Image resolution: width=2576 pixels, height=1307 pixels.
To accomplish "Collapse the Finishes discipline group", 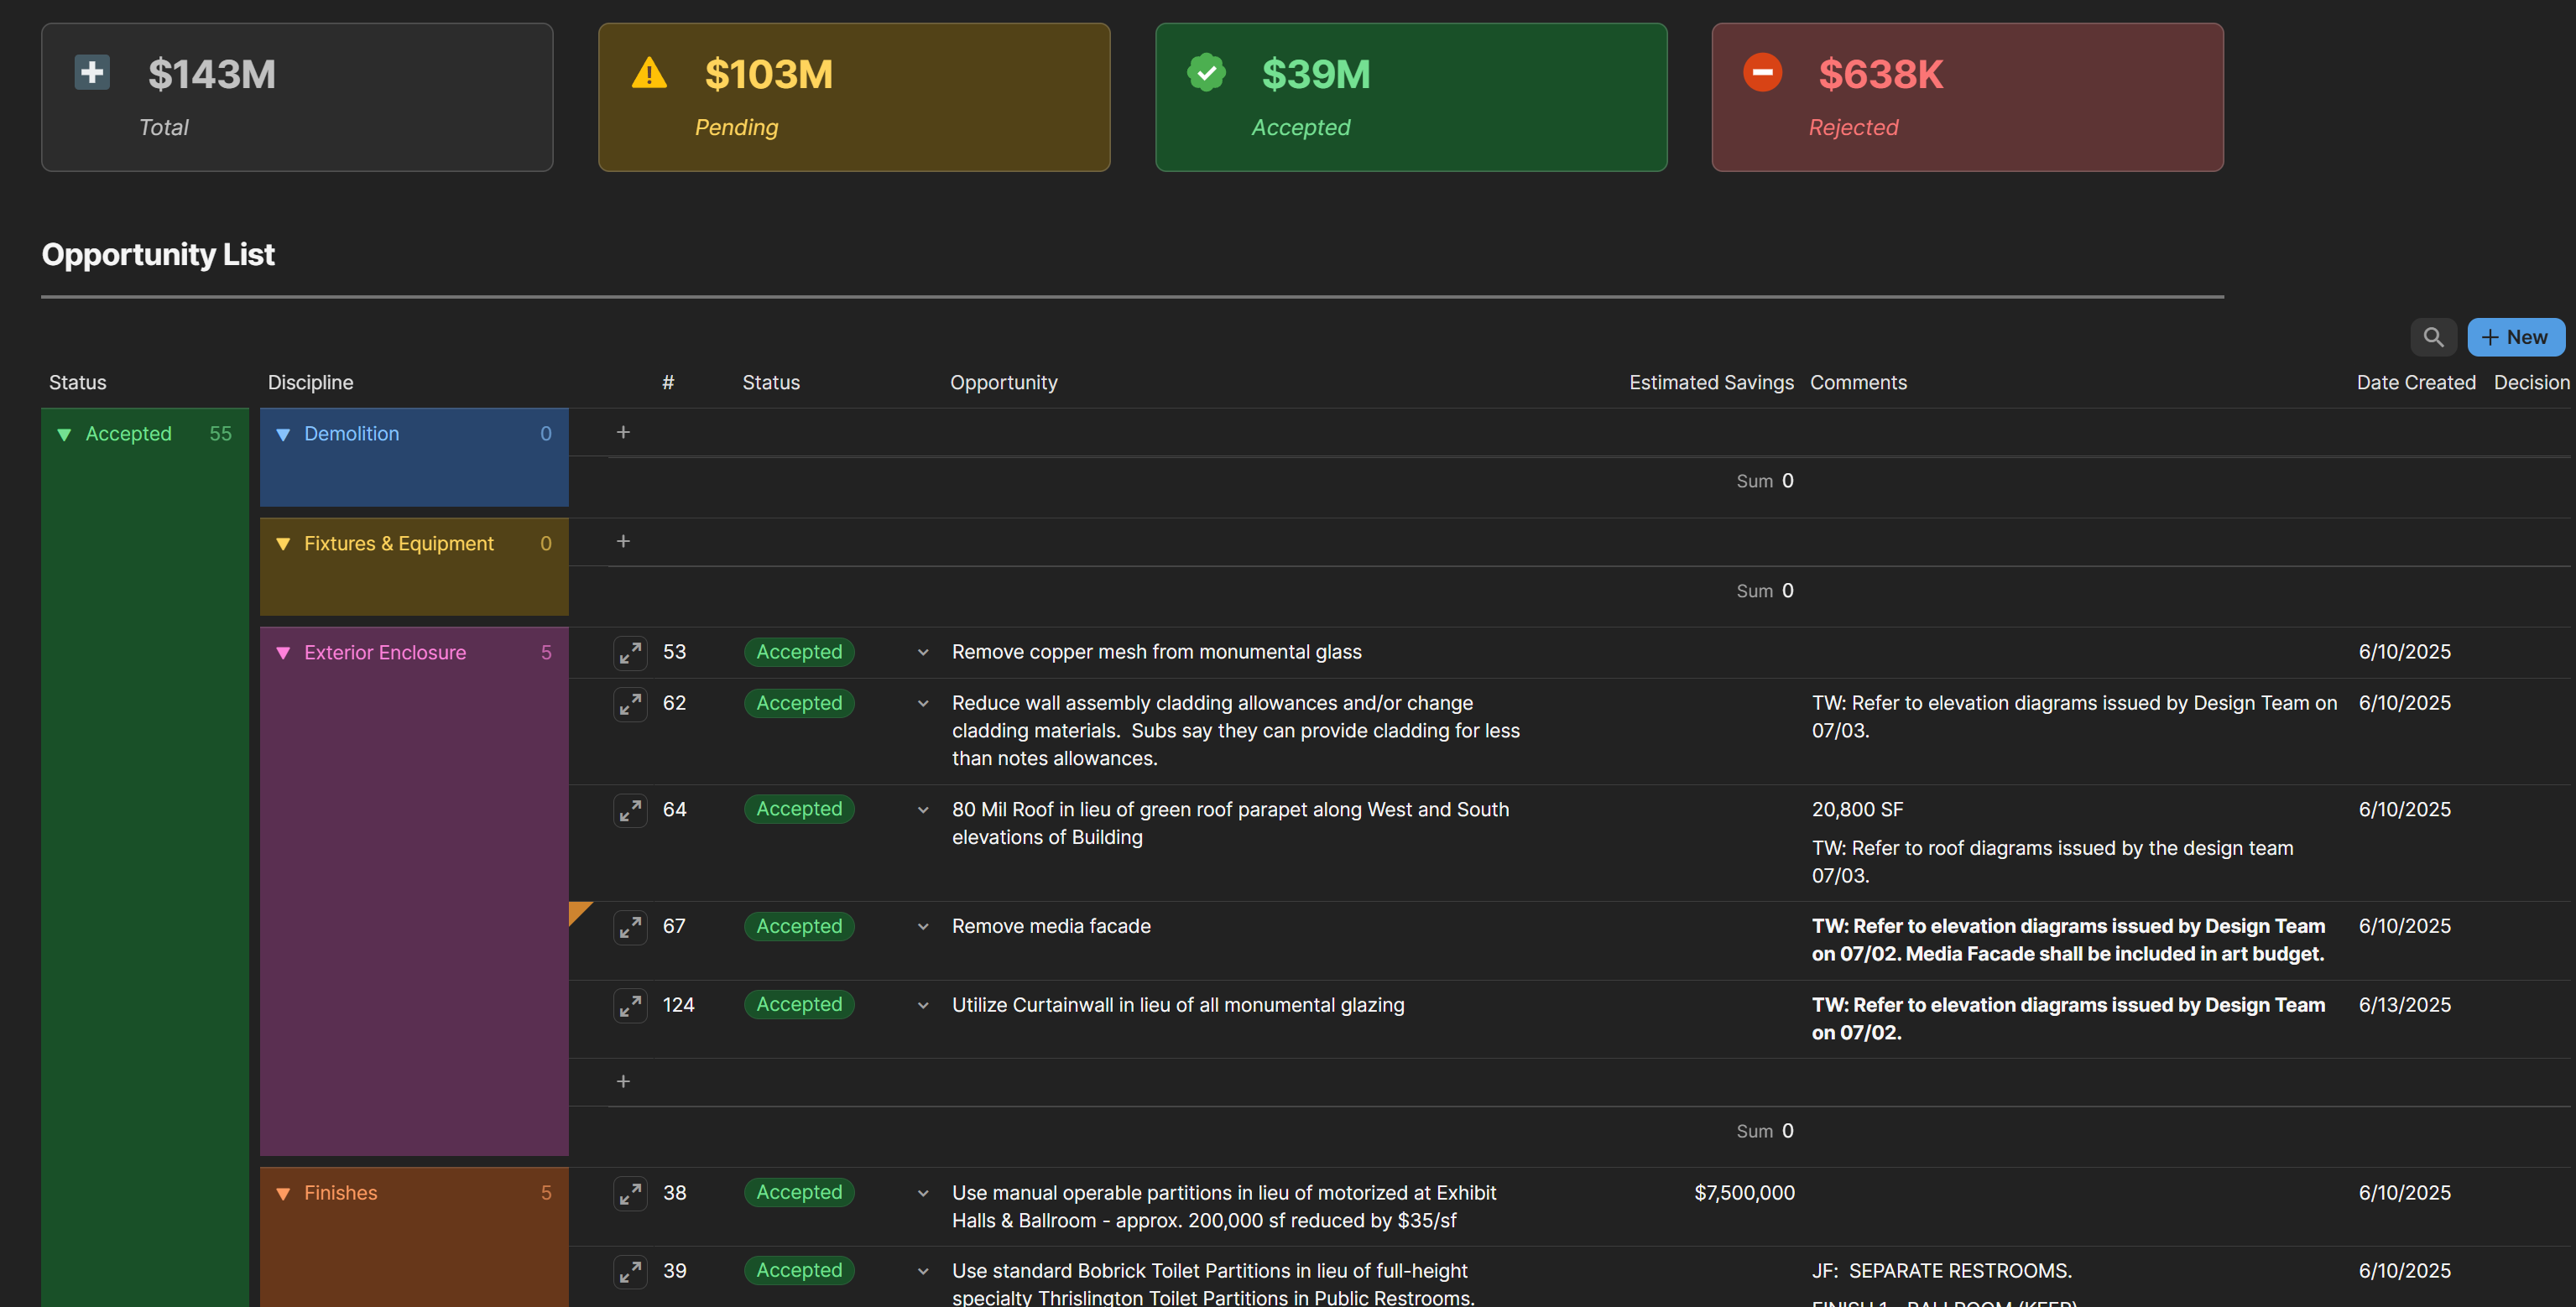I will 283,1193.
